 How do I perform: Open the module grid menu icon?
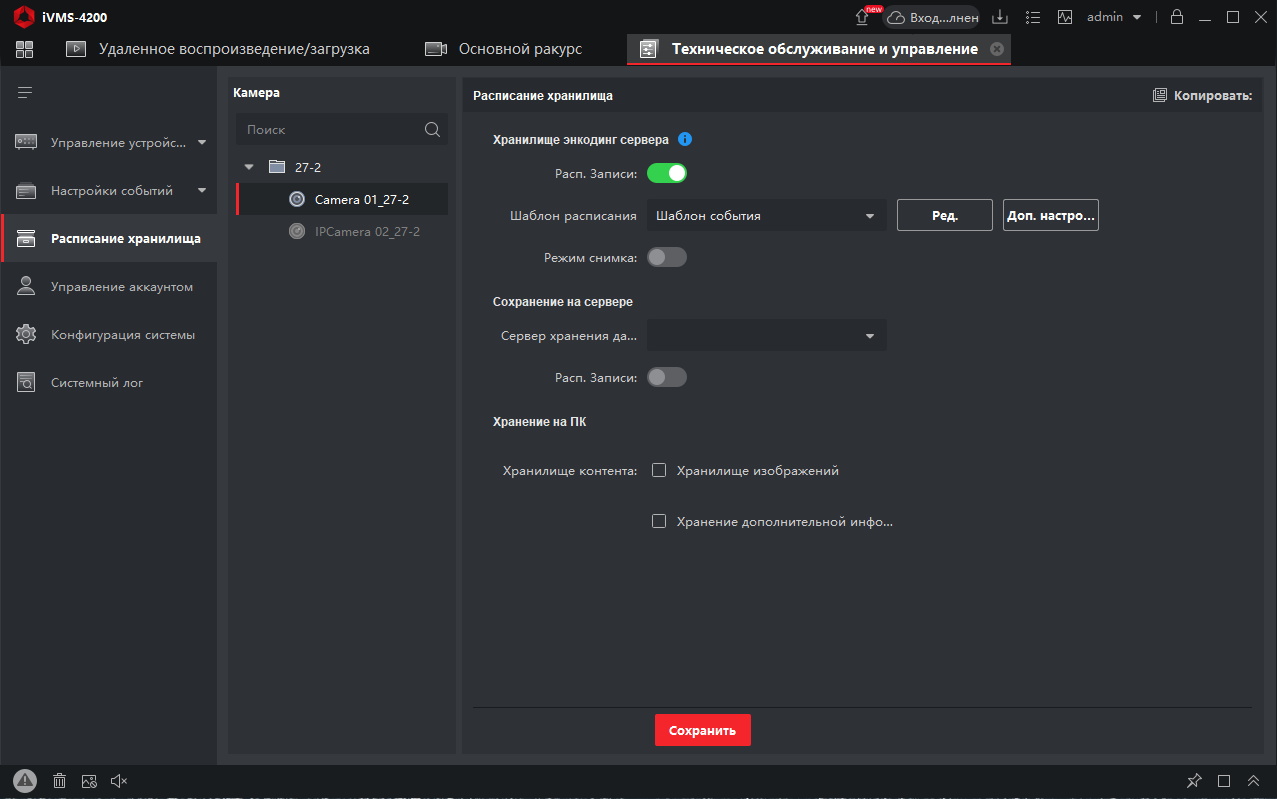click(x=24, y=49)
